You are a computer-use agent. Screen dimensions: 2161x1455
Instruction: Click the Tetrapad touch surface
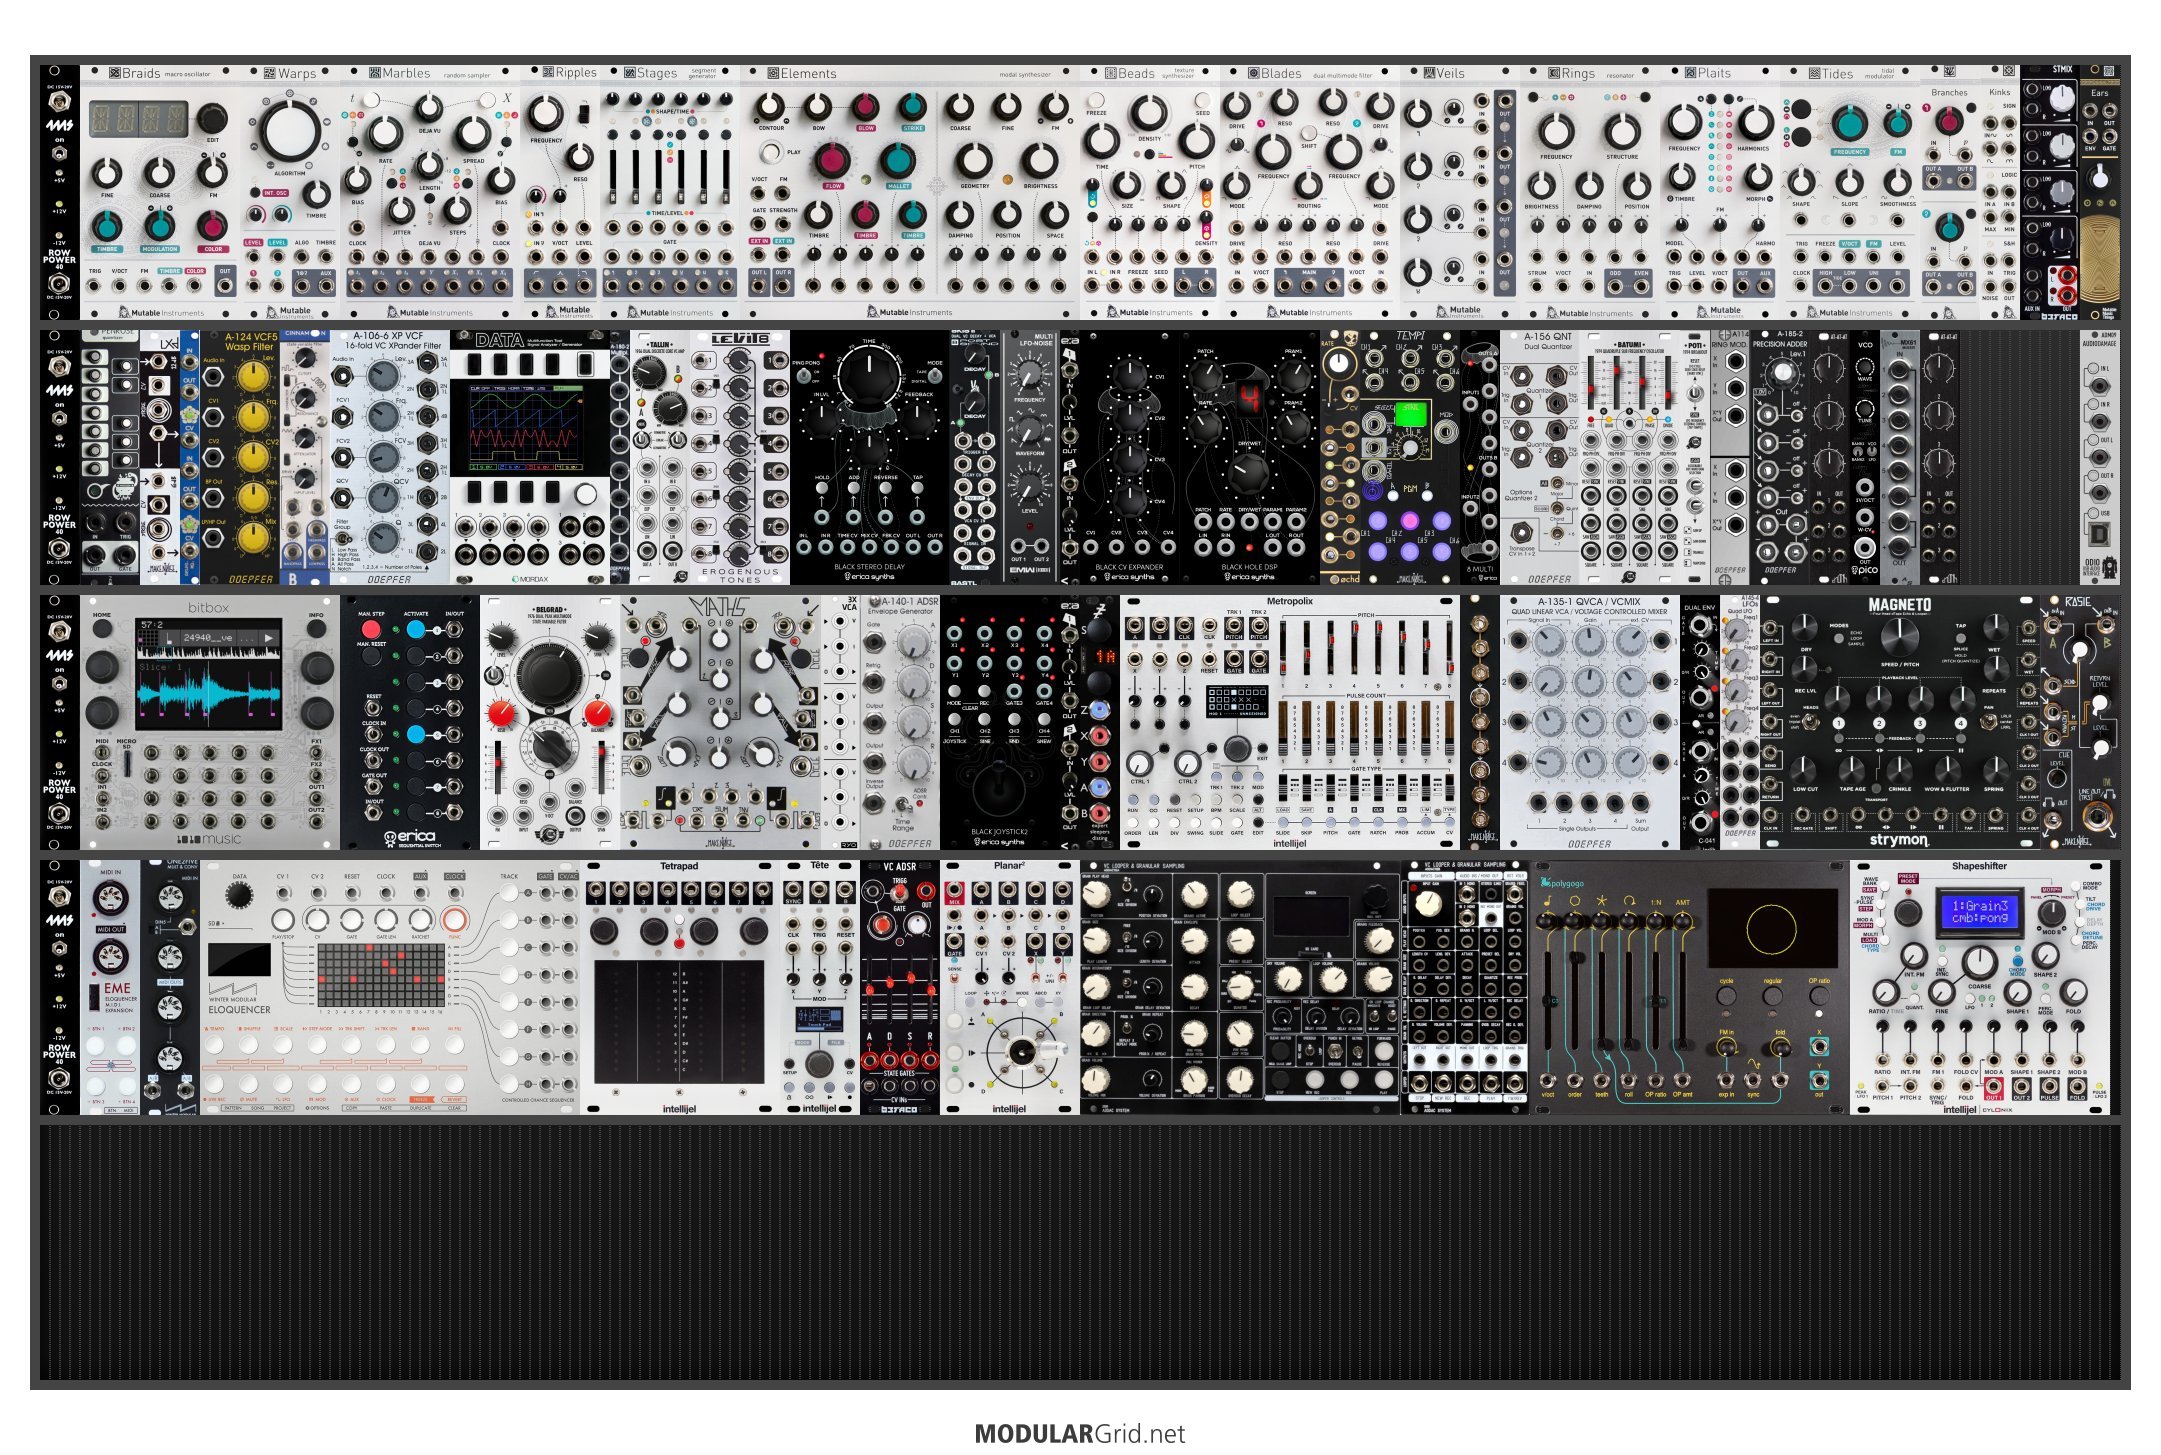coord(678,1022)
